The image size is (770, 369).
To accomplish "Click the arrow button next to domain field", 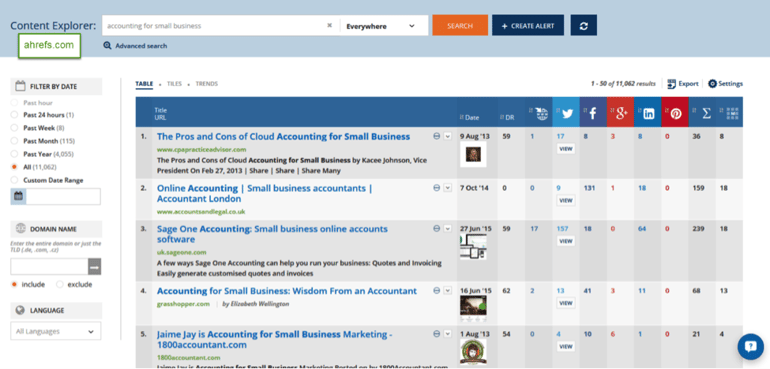I will (94, 267).
